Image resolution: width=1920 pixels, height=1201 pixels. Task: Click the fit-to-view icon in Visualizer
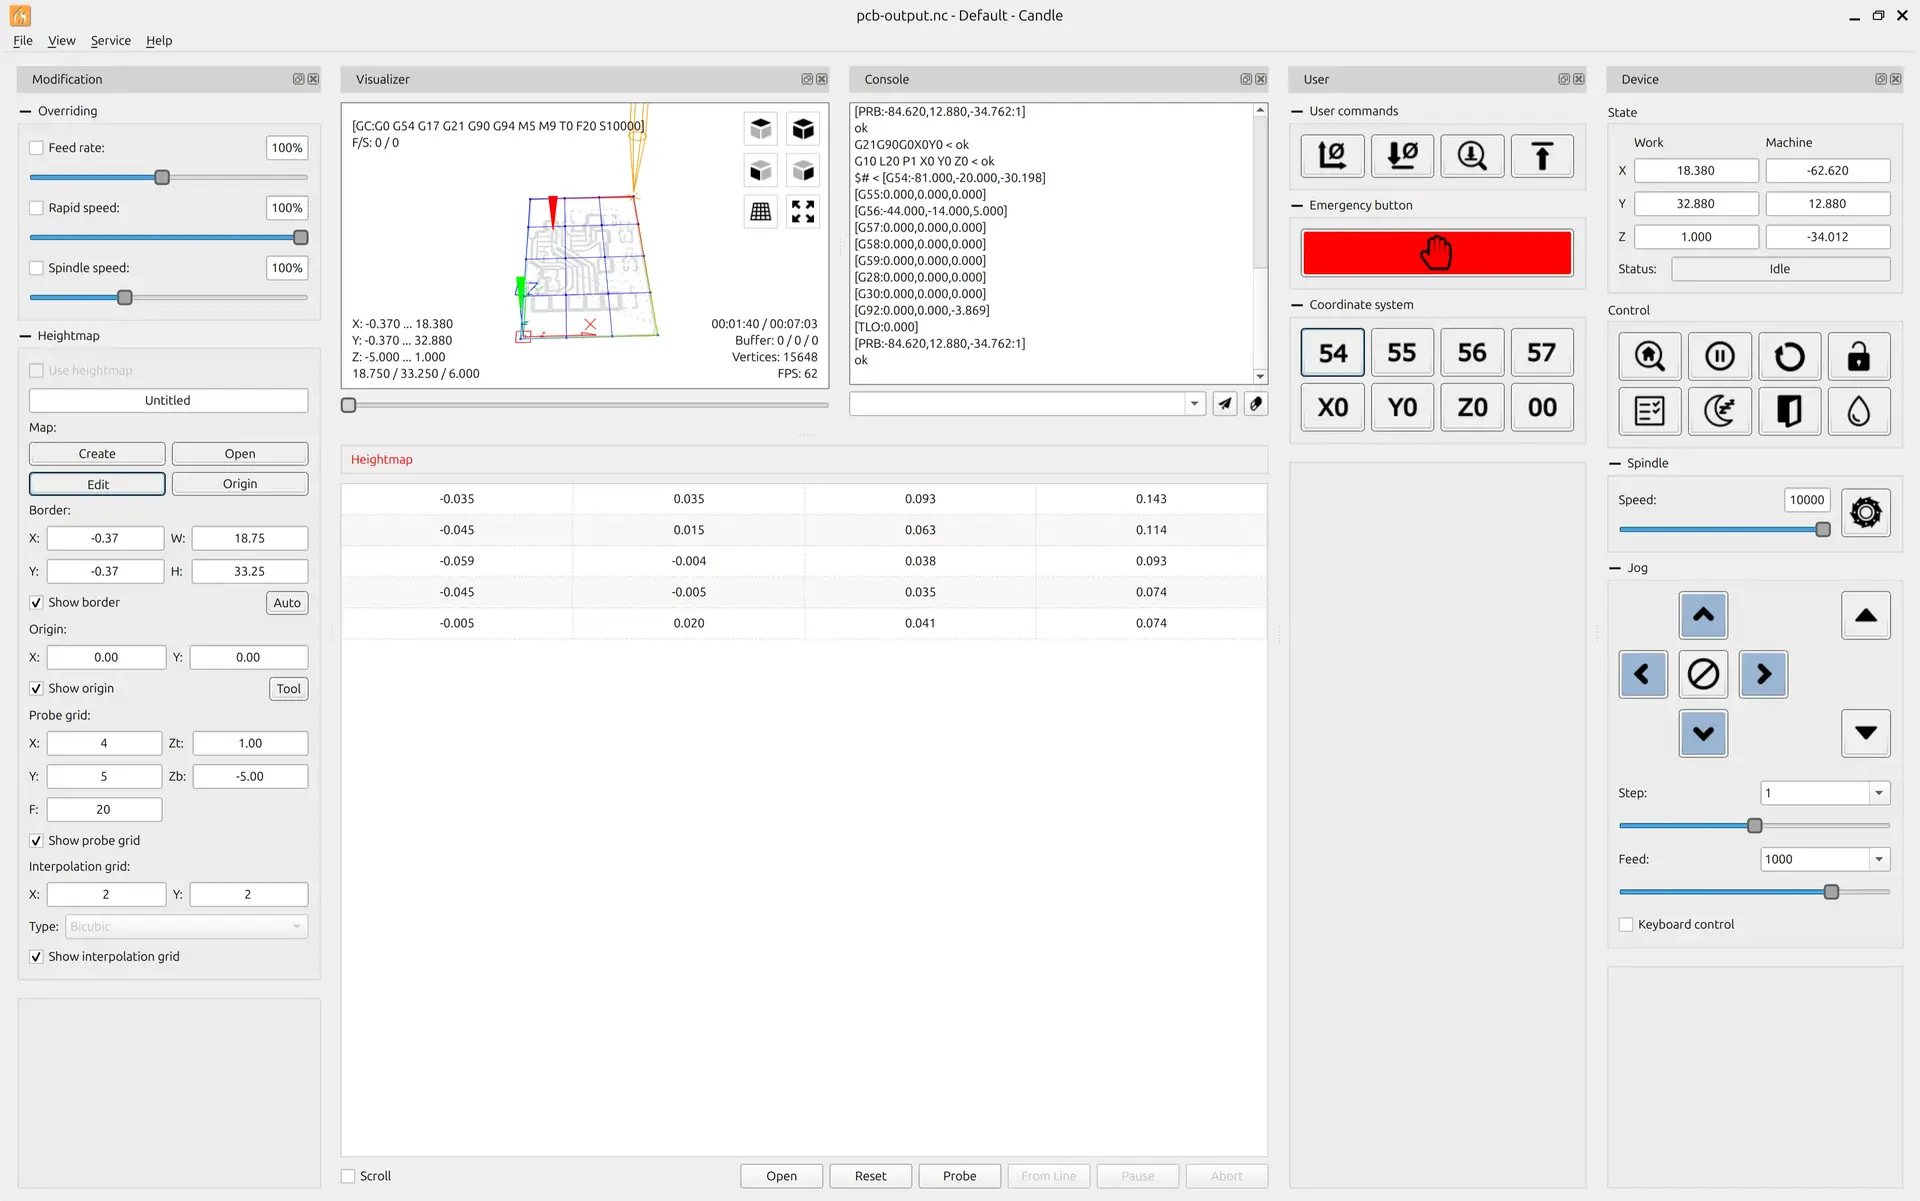click(x=803, y=212)
